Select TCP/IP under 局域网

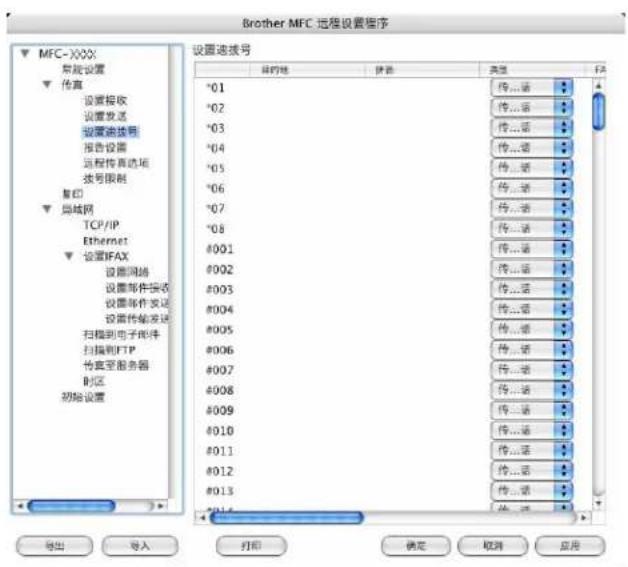(101, 225)
